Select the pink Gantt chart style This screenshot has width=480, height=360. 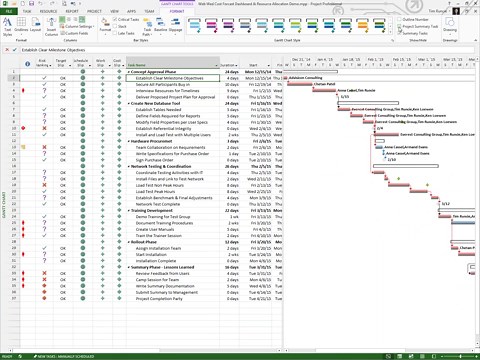tap(211, 26)
